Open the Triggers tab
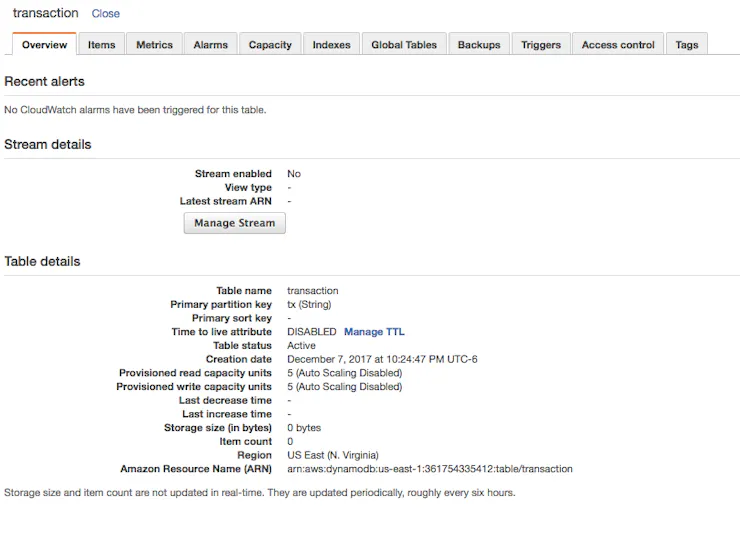Image resolution: width=740 pixels, height=540 pixels. (541, 44)
